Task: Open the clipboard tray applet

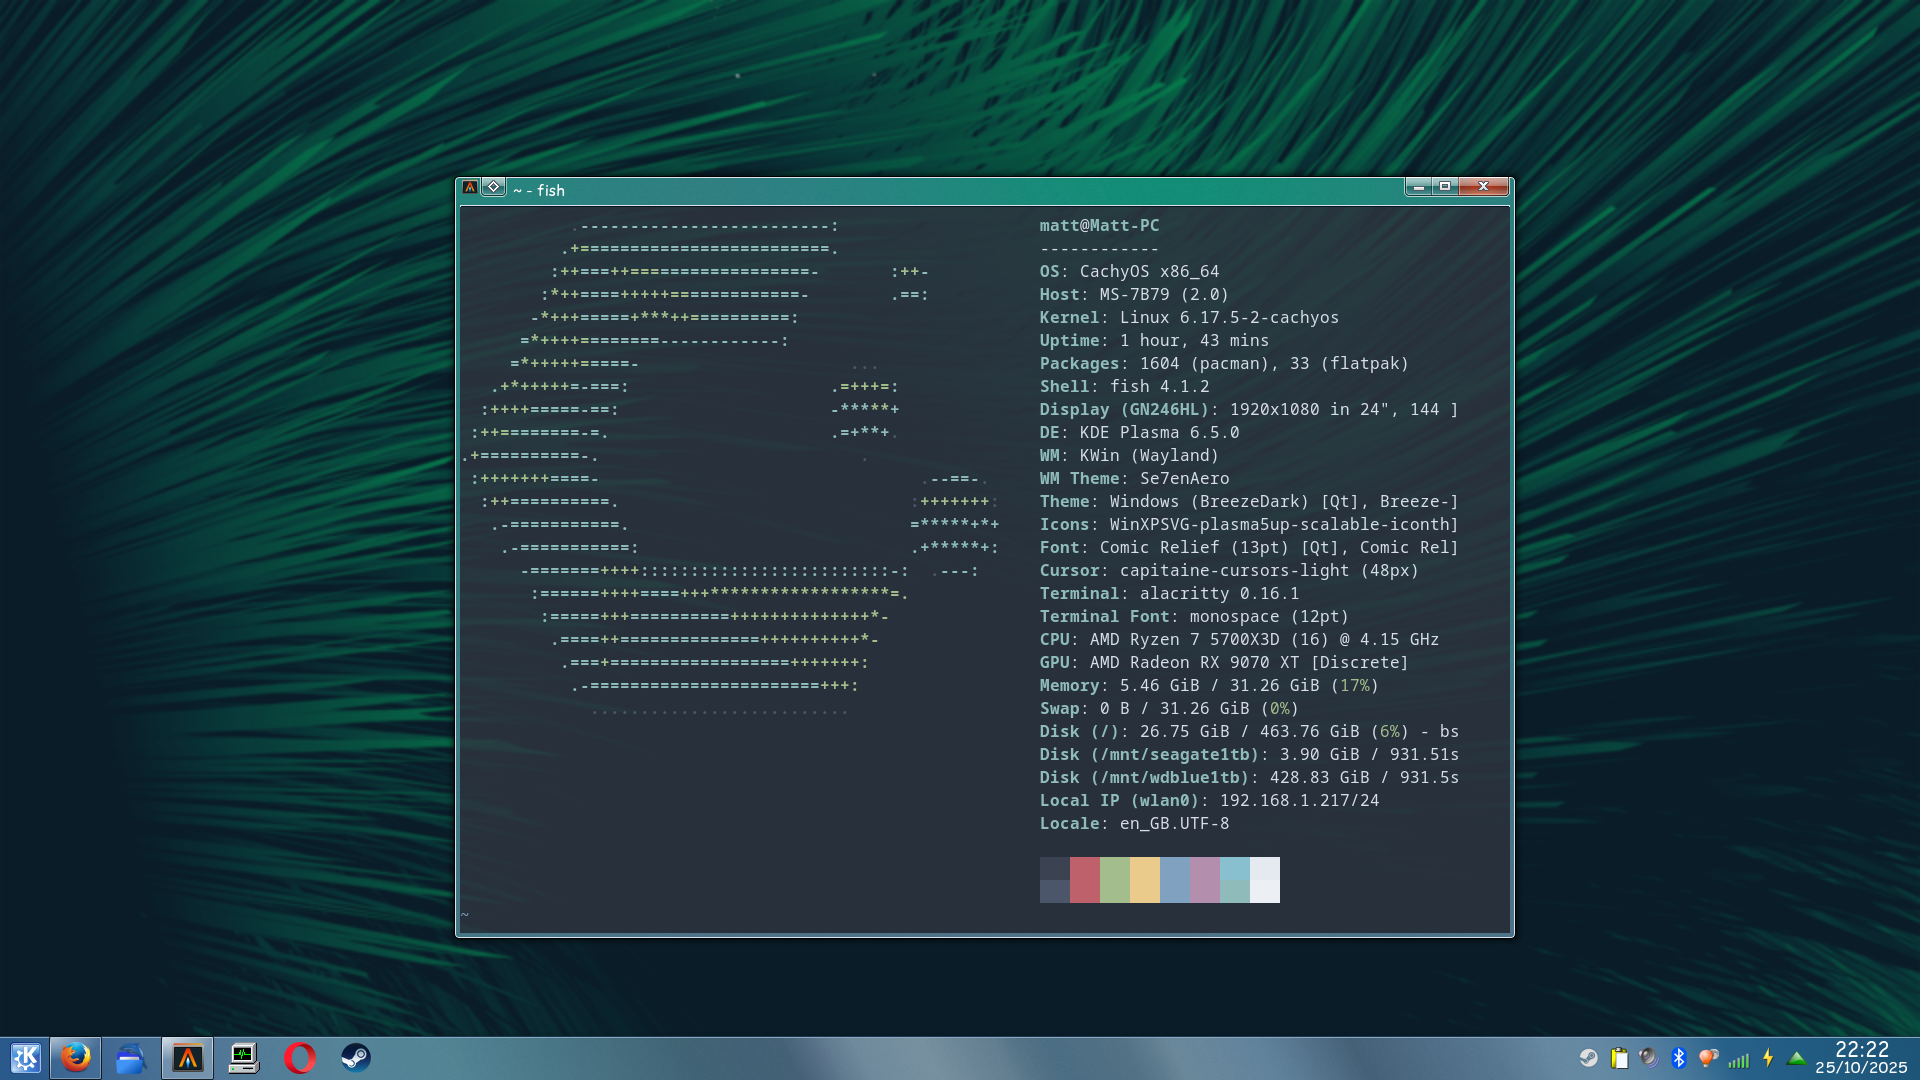Action: pyautogui.click(x=1619, y=1058)
